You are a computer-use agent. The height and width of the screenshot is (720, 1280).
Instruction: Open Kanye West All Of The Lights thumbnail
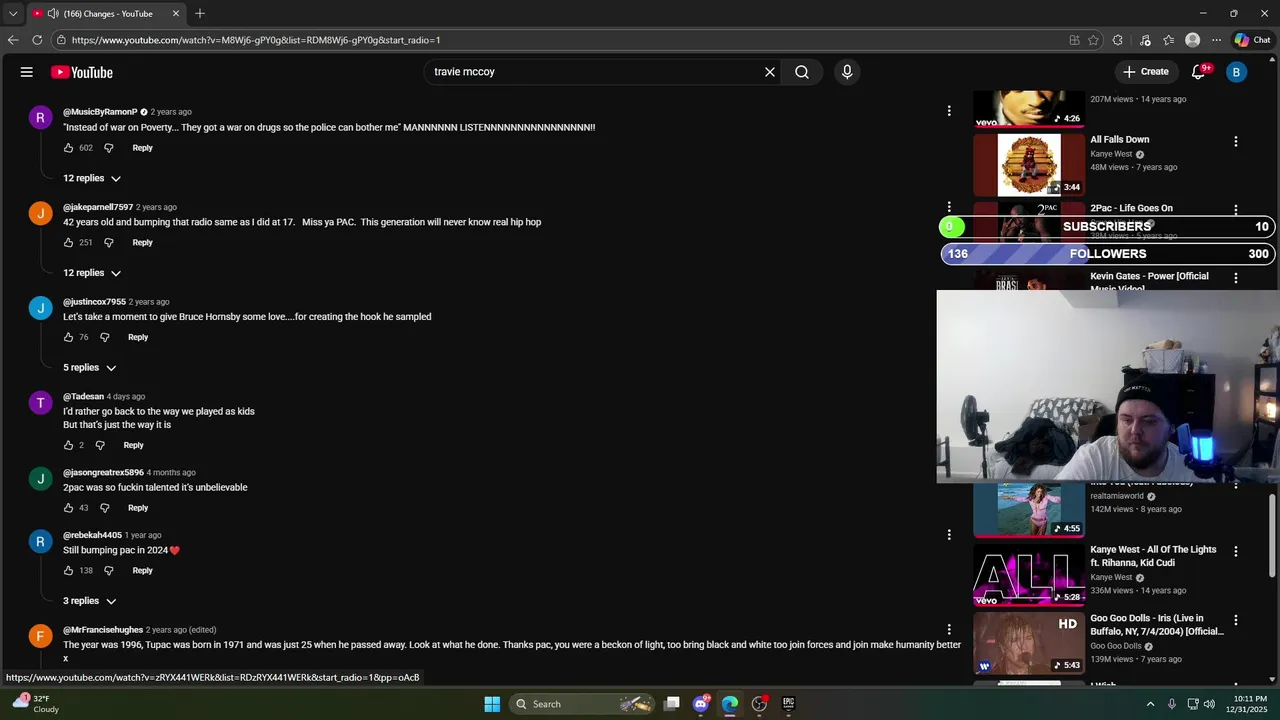coord(1029,575)
